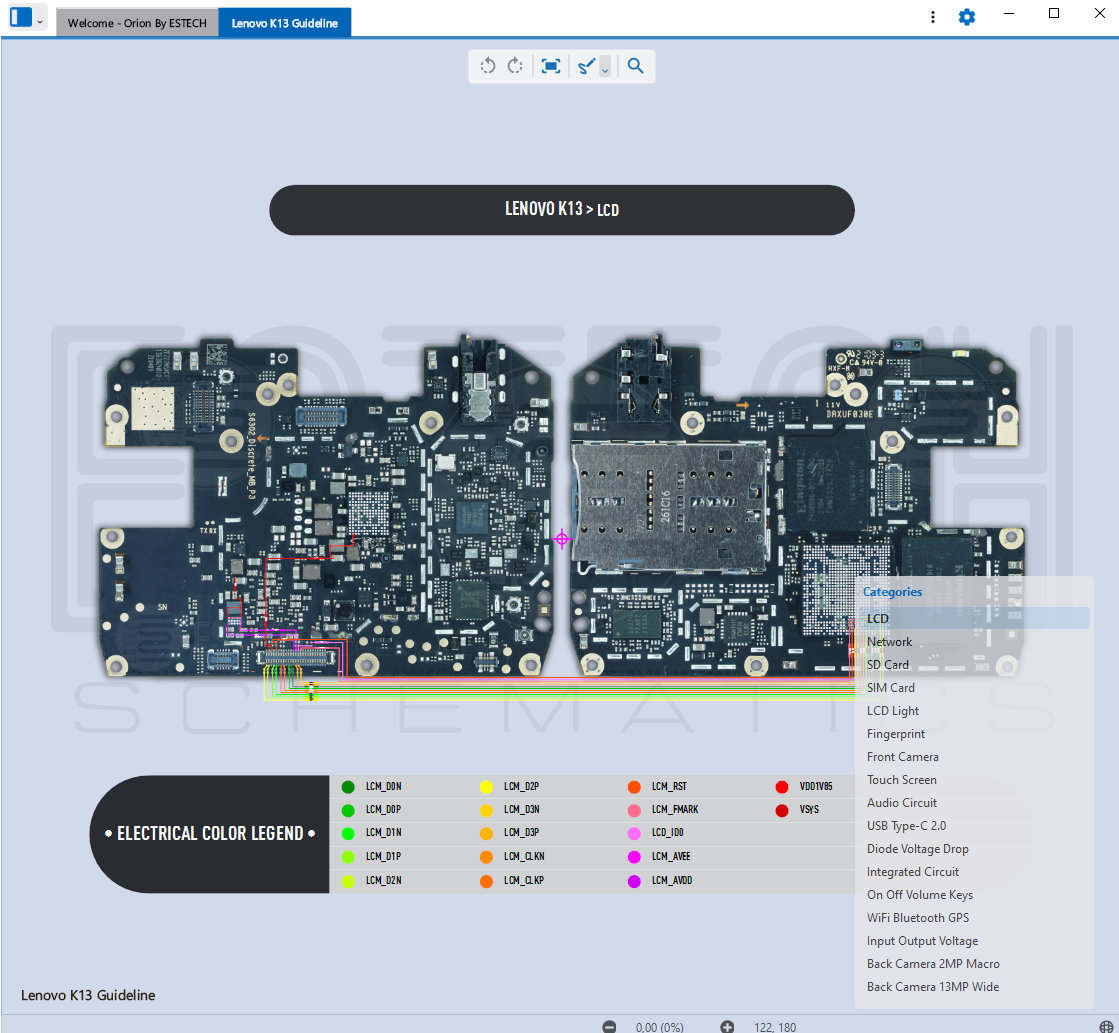Image resolution: width=1119 pixels, height=1033 pixels.
Task: Select the Lenovo K13 Guideline tab
Action: (x=285, y=23)
